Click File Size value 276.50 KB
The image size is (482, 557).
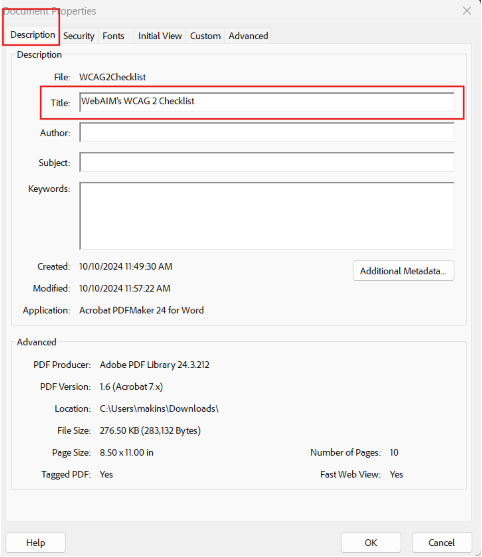(150, 431)
